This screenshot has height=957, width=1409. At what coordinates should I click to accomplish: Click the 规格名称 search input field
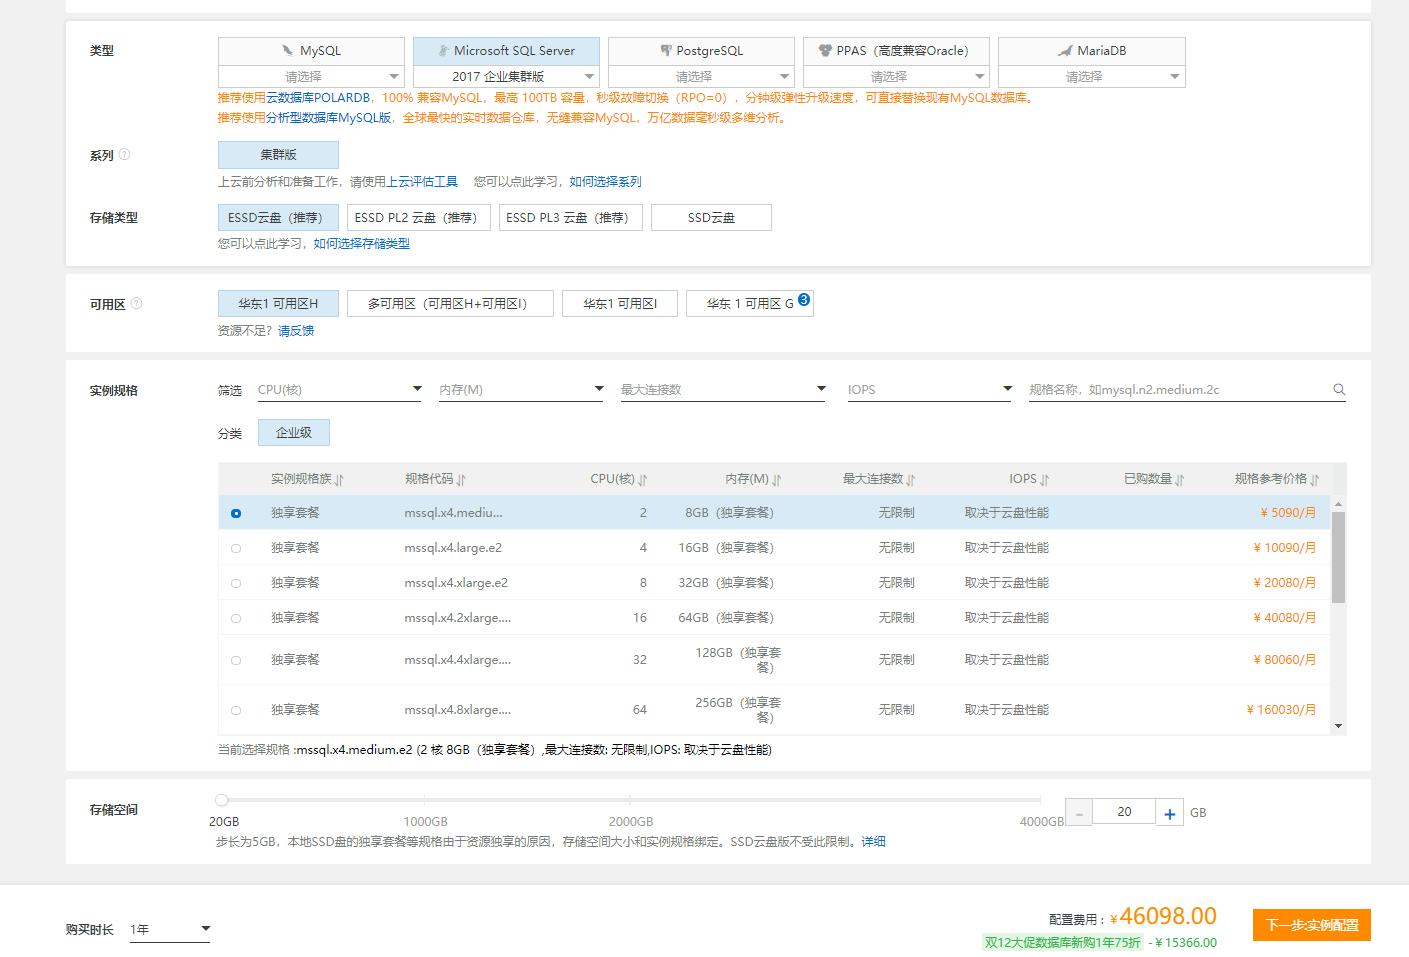point(1178,389)
